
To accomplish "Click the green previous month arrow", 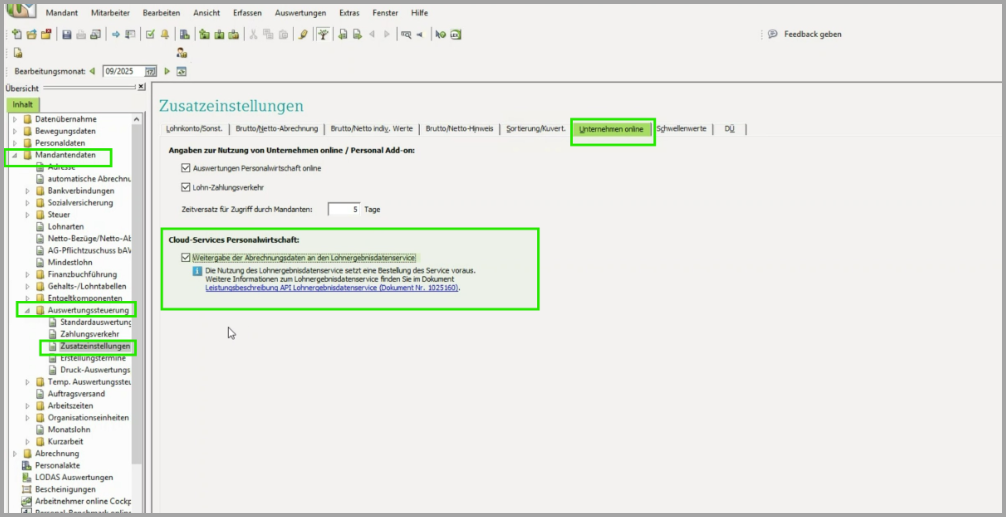I will click(x=92, y=71).
